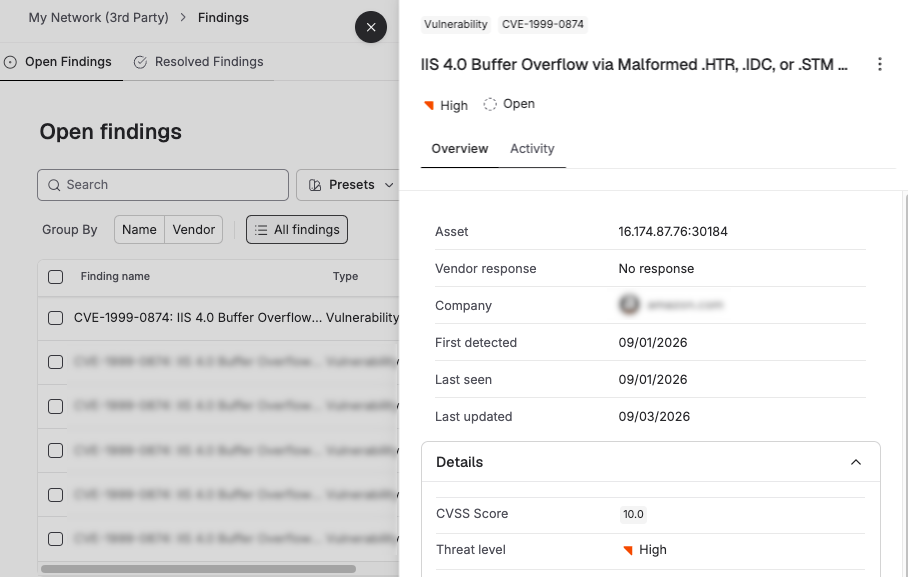Close the finding details panel

(371, 27)
